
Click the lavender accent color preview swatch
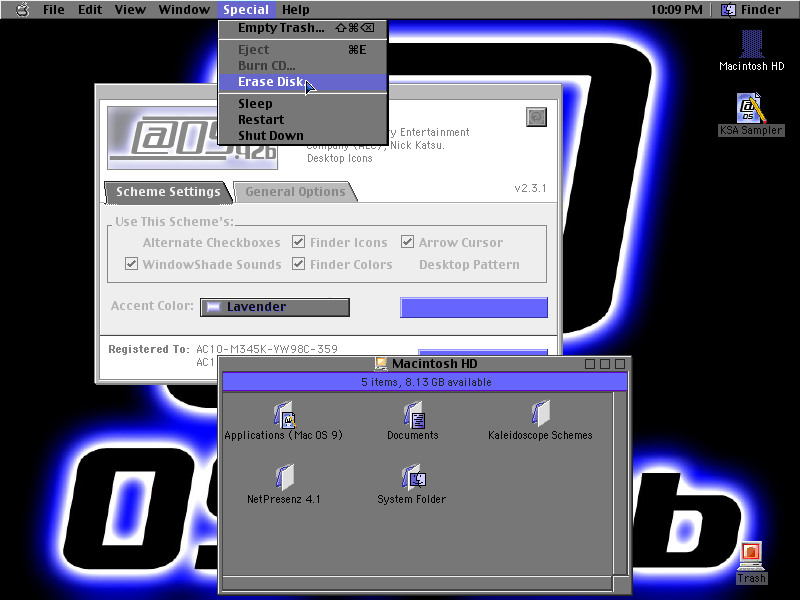[474, 308]
